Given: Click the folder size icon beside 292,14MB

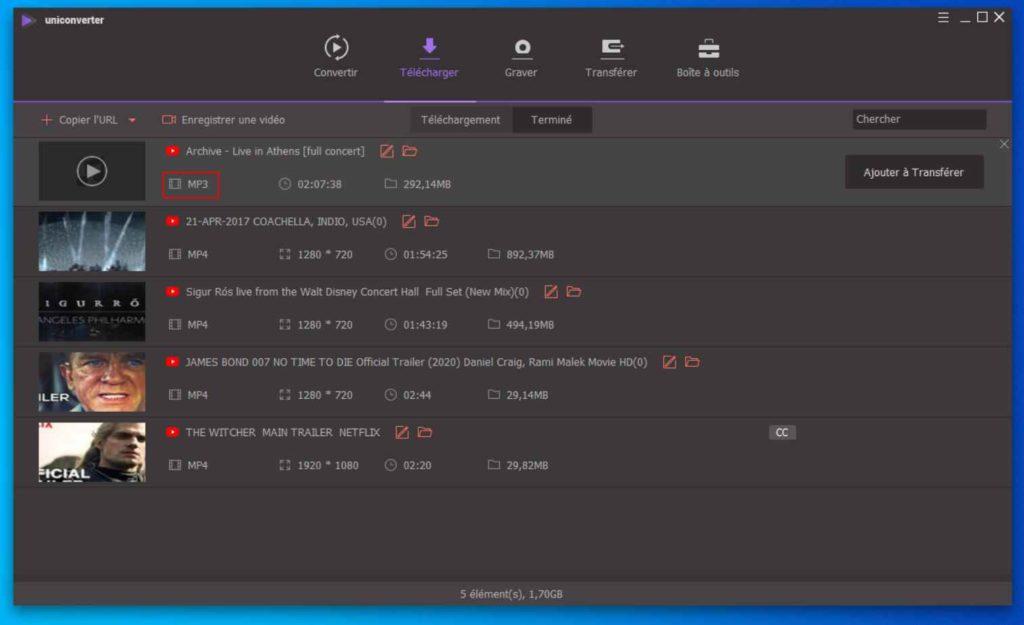Looking at the screenshot, I should (x=391, y=184).
